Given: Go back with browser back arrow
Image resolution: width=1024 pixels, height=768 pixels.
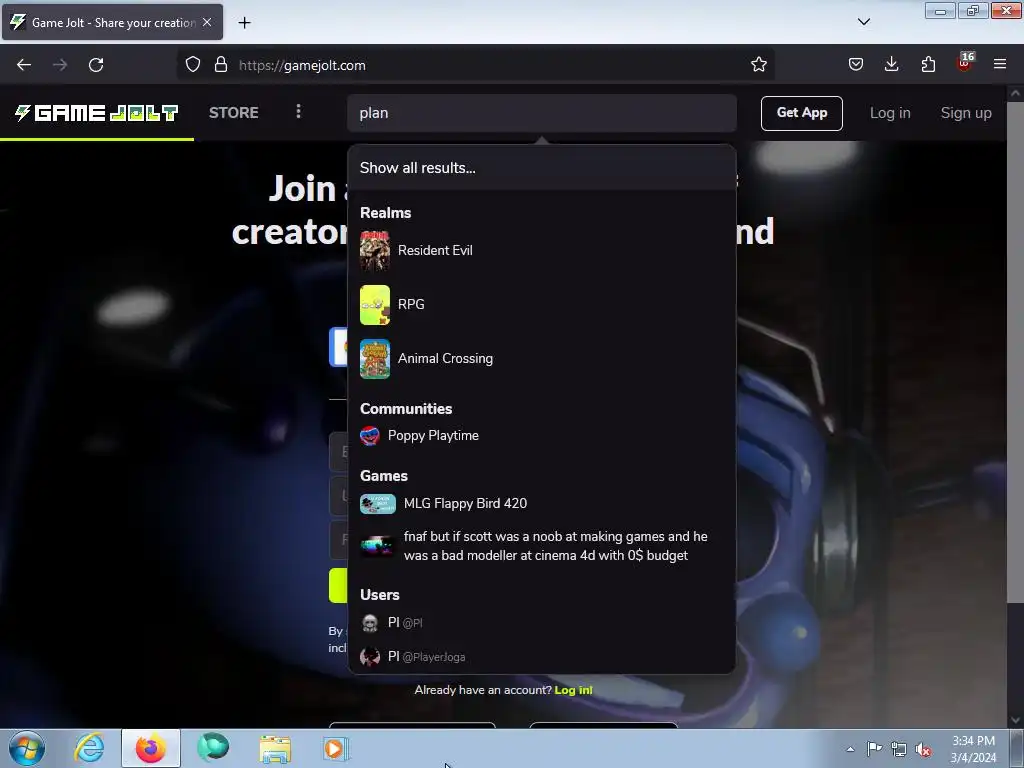Looking at the screenshot, I should pos(24,65).
